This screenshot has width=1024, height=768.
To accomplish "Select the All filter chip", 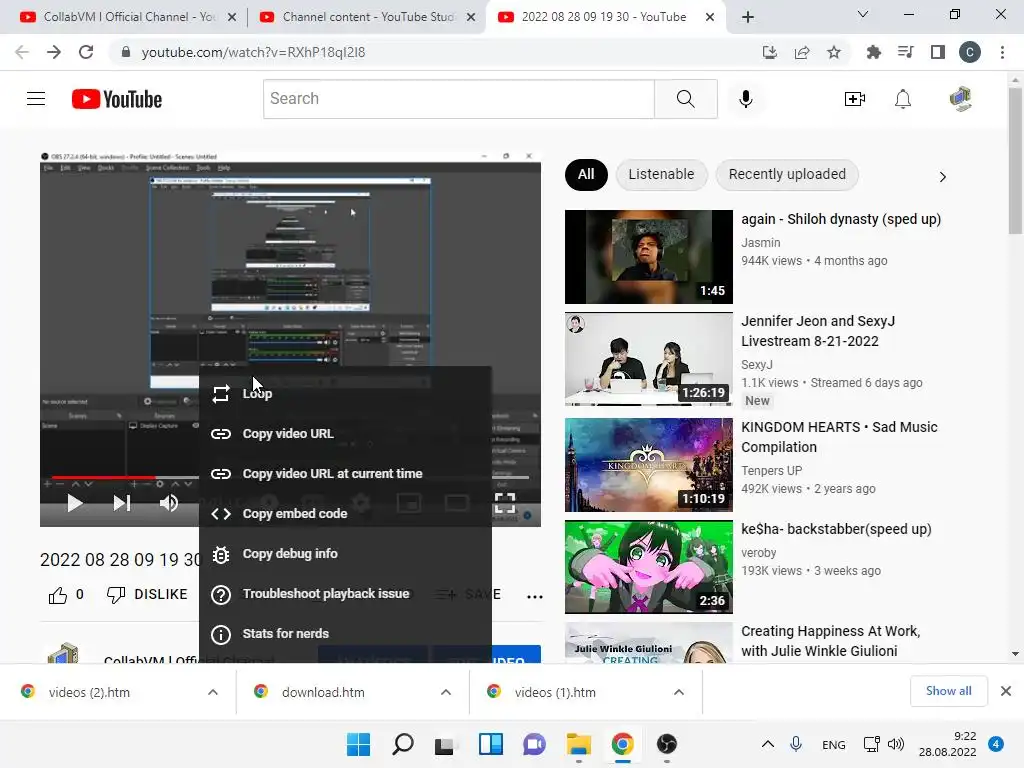I will click(586, 174).
